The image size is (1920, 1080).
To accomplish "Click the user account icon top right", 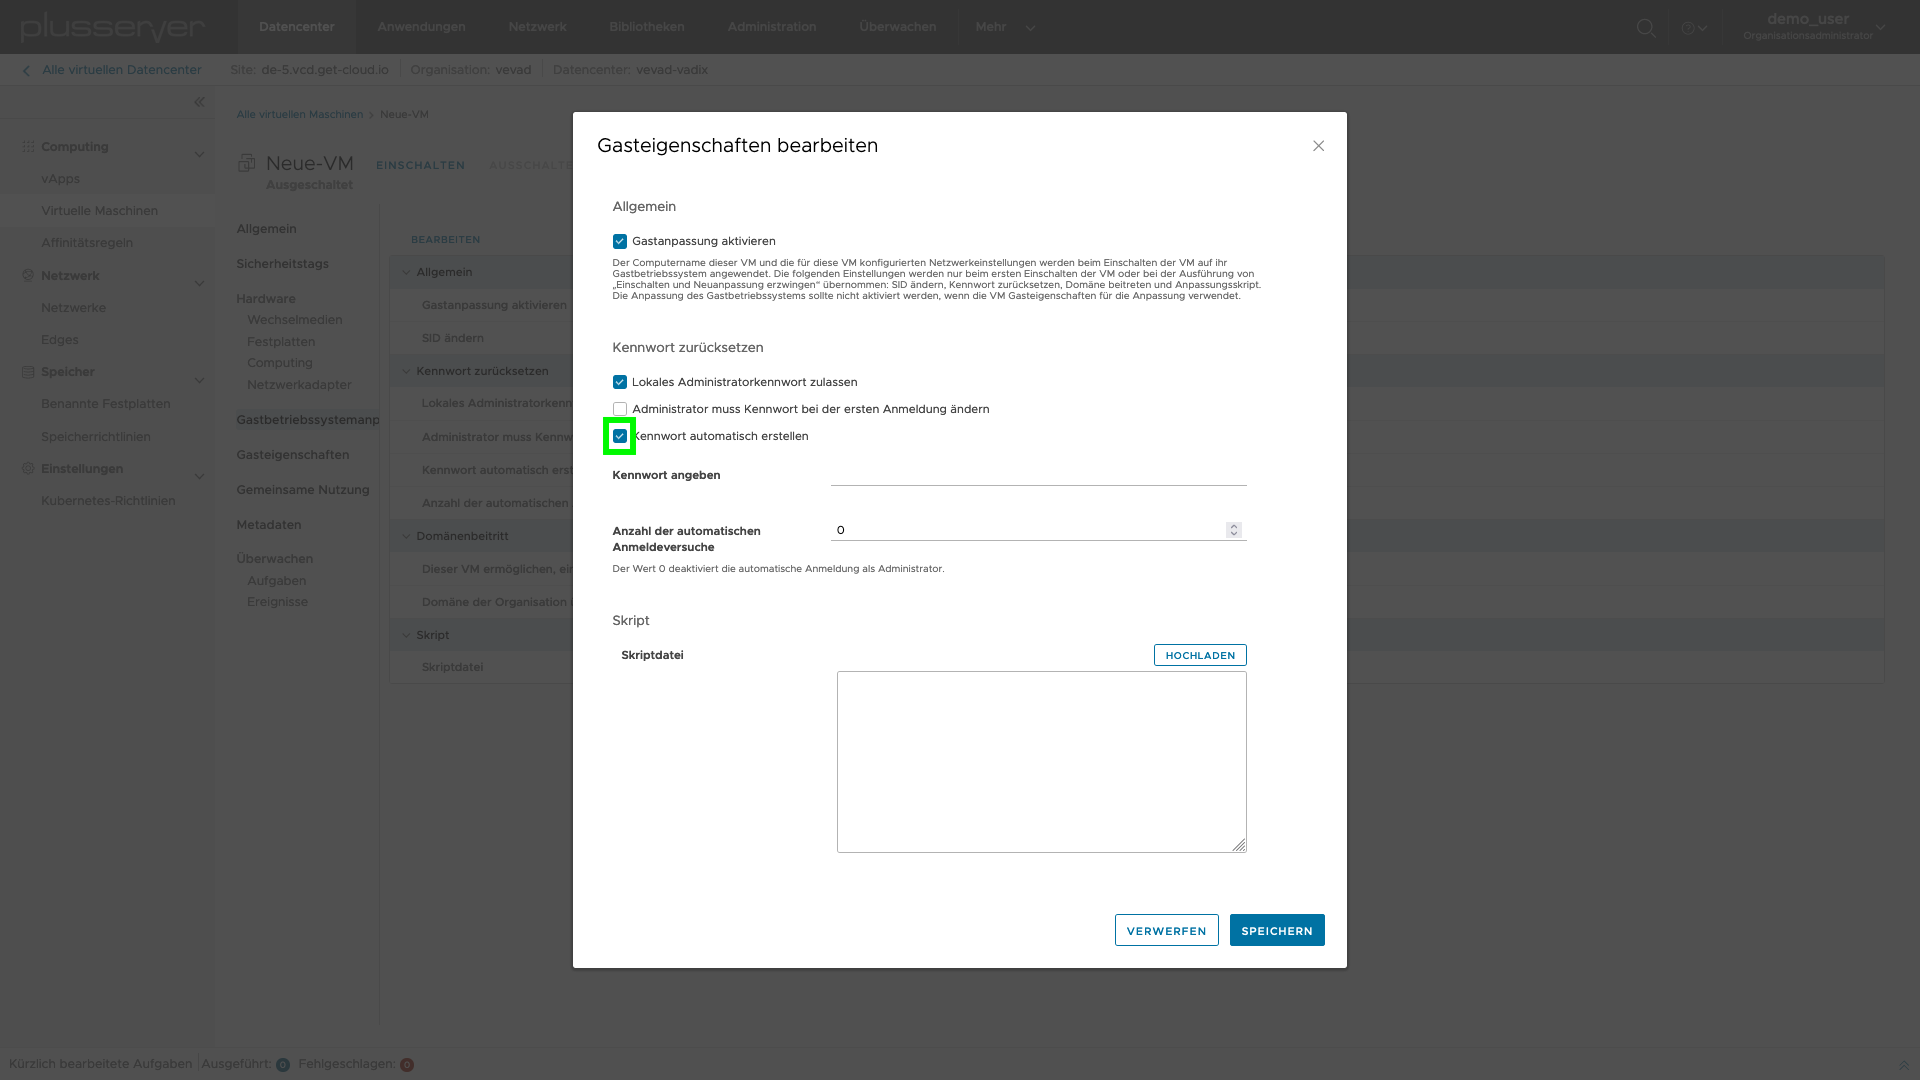I will (1808, 26).
